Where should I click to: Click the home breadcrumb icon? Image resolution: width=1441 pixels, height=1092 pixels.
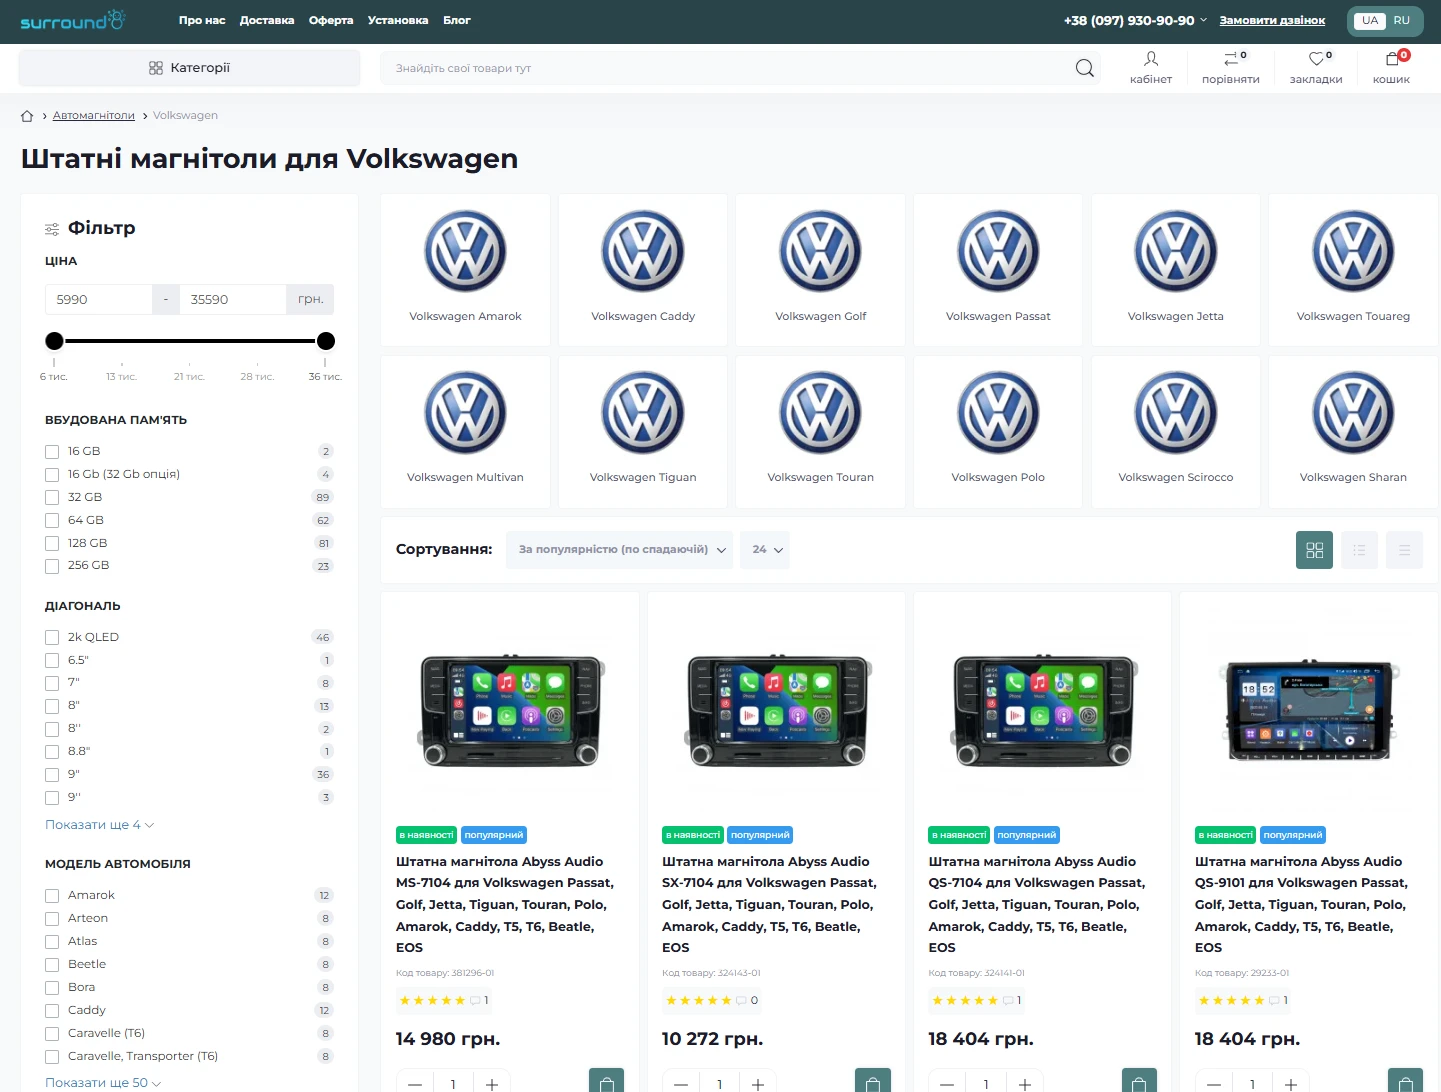pyautogui.click(x=27, y=116)
